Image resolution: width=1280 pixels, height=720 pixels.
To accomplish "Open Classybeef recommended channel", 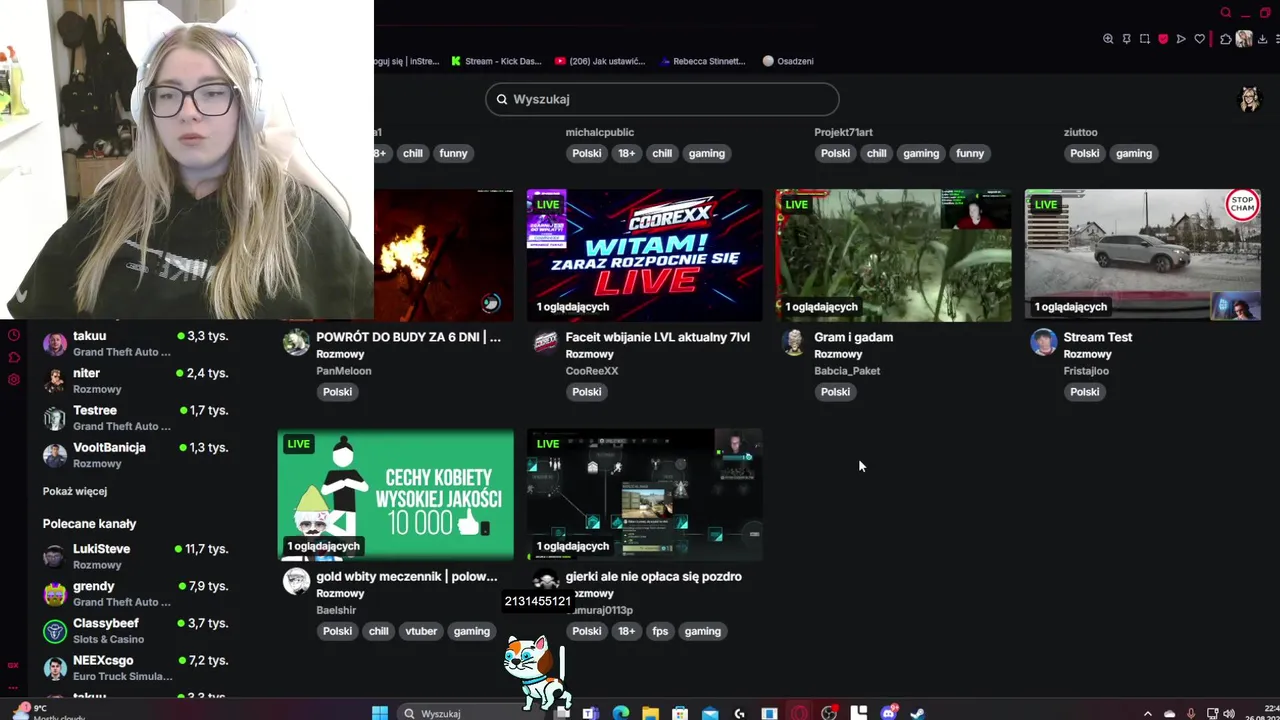I will pyautogui.click(x=136, y=630).
